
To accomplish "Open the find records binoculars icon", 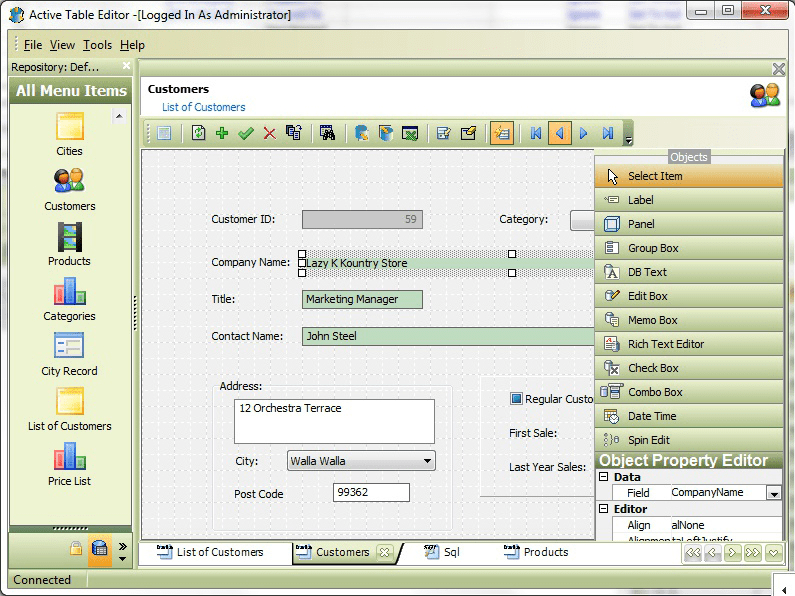I will click(328, 133).
